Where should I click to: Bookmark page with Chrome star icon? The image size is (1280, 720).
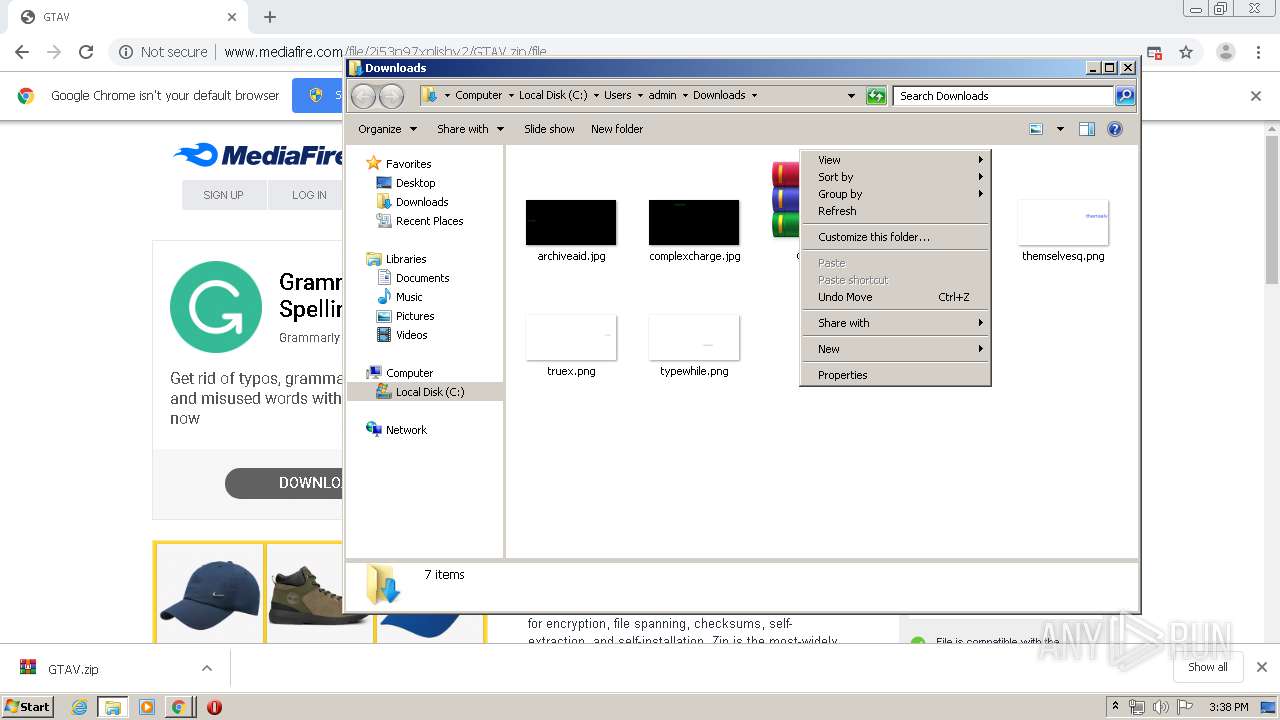click(1186, 52)
